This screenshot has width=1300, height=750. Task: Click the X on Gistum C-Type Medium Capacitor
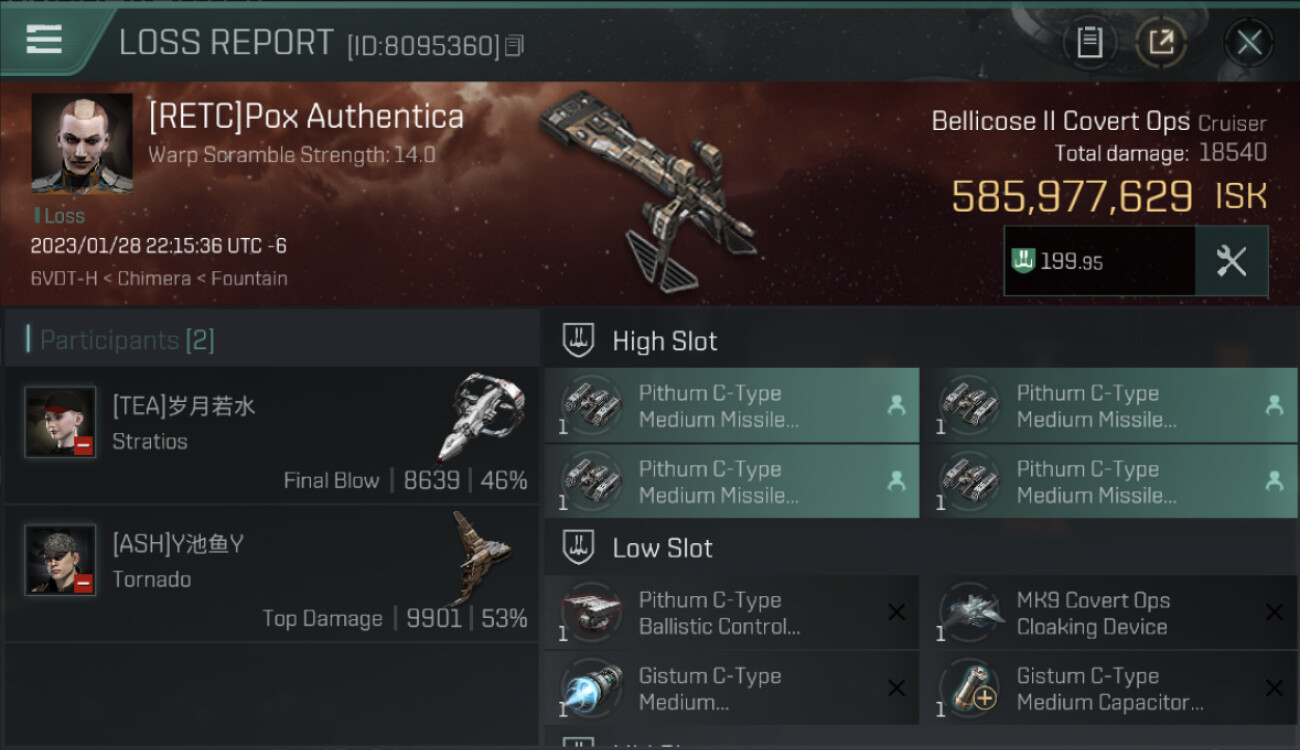coord(1274,688)
